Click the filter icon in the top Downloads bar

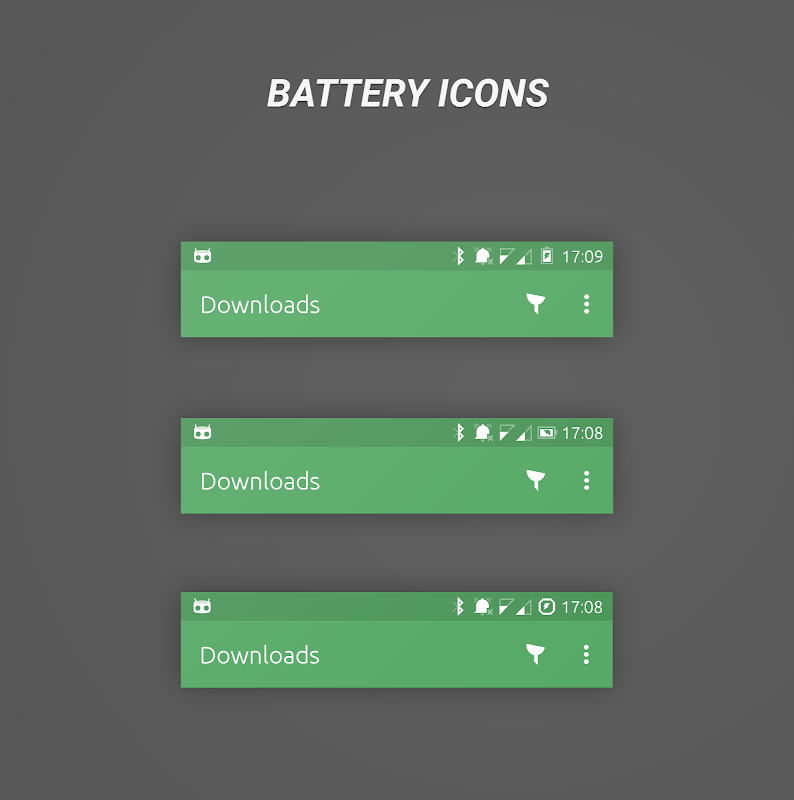(535, 304)
